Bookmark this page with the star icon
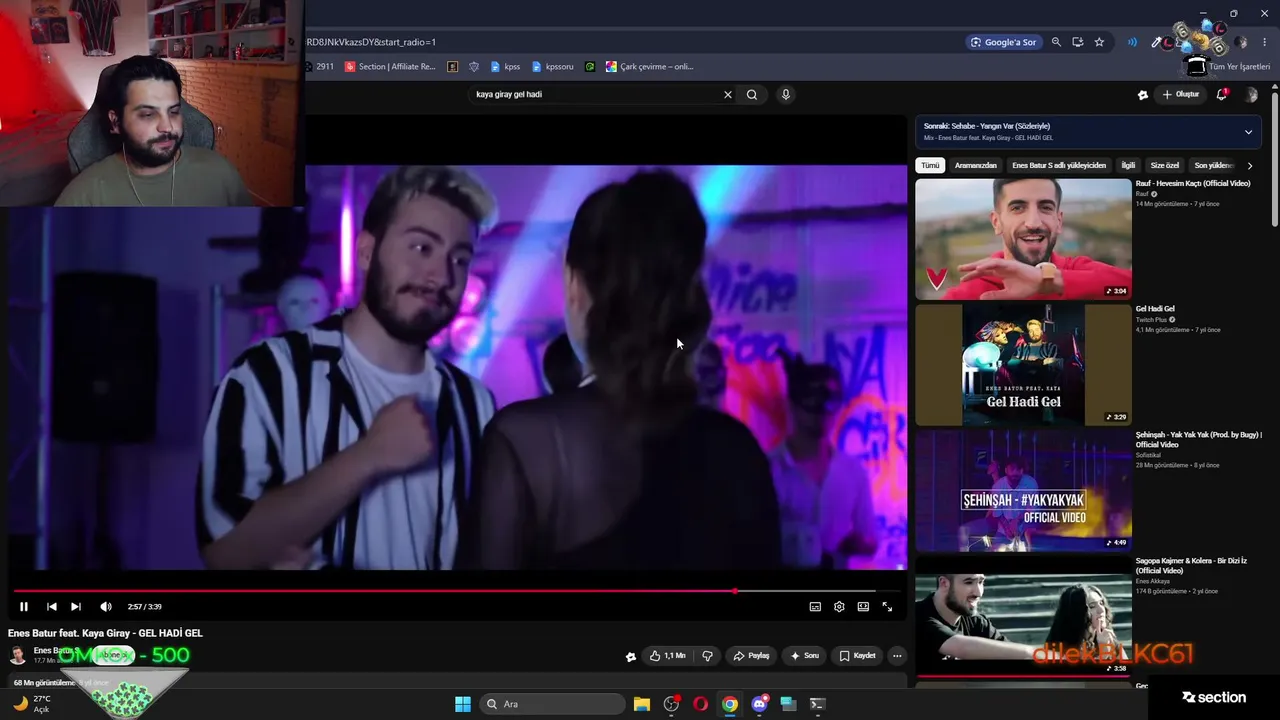The height and width of the screenshot is (720, 1280). [1100, 42]
